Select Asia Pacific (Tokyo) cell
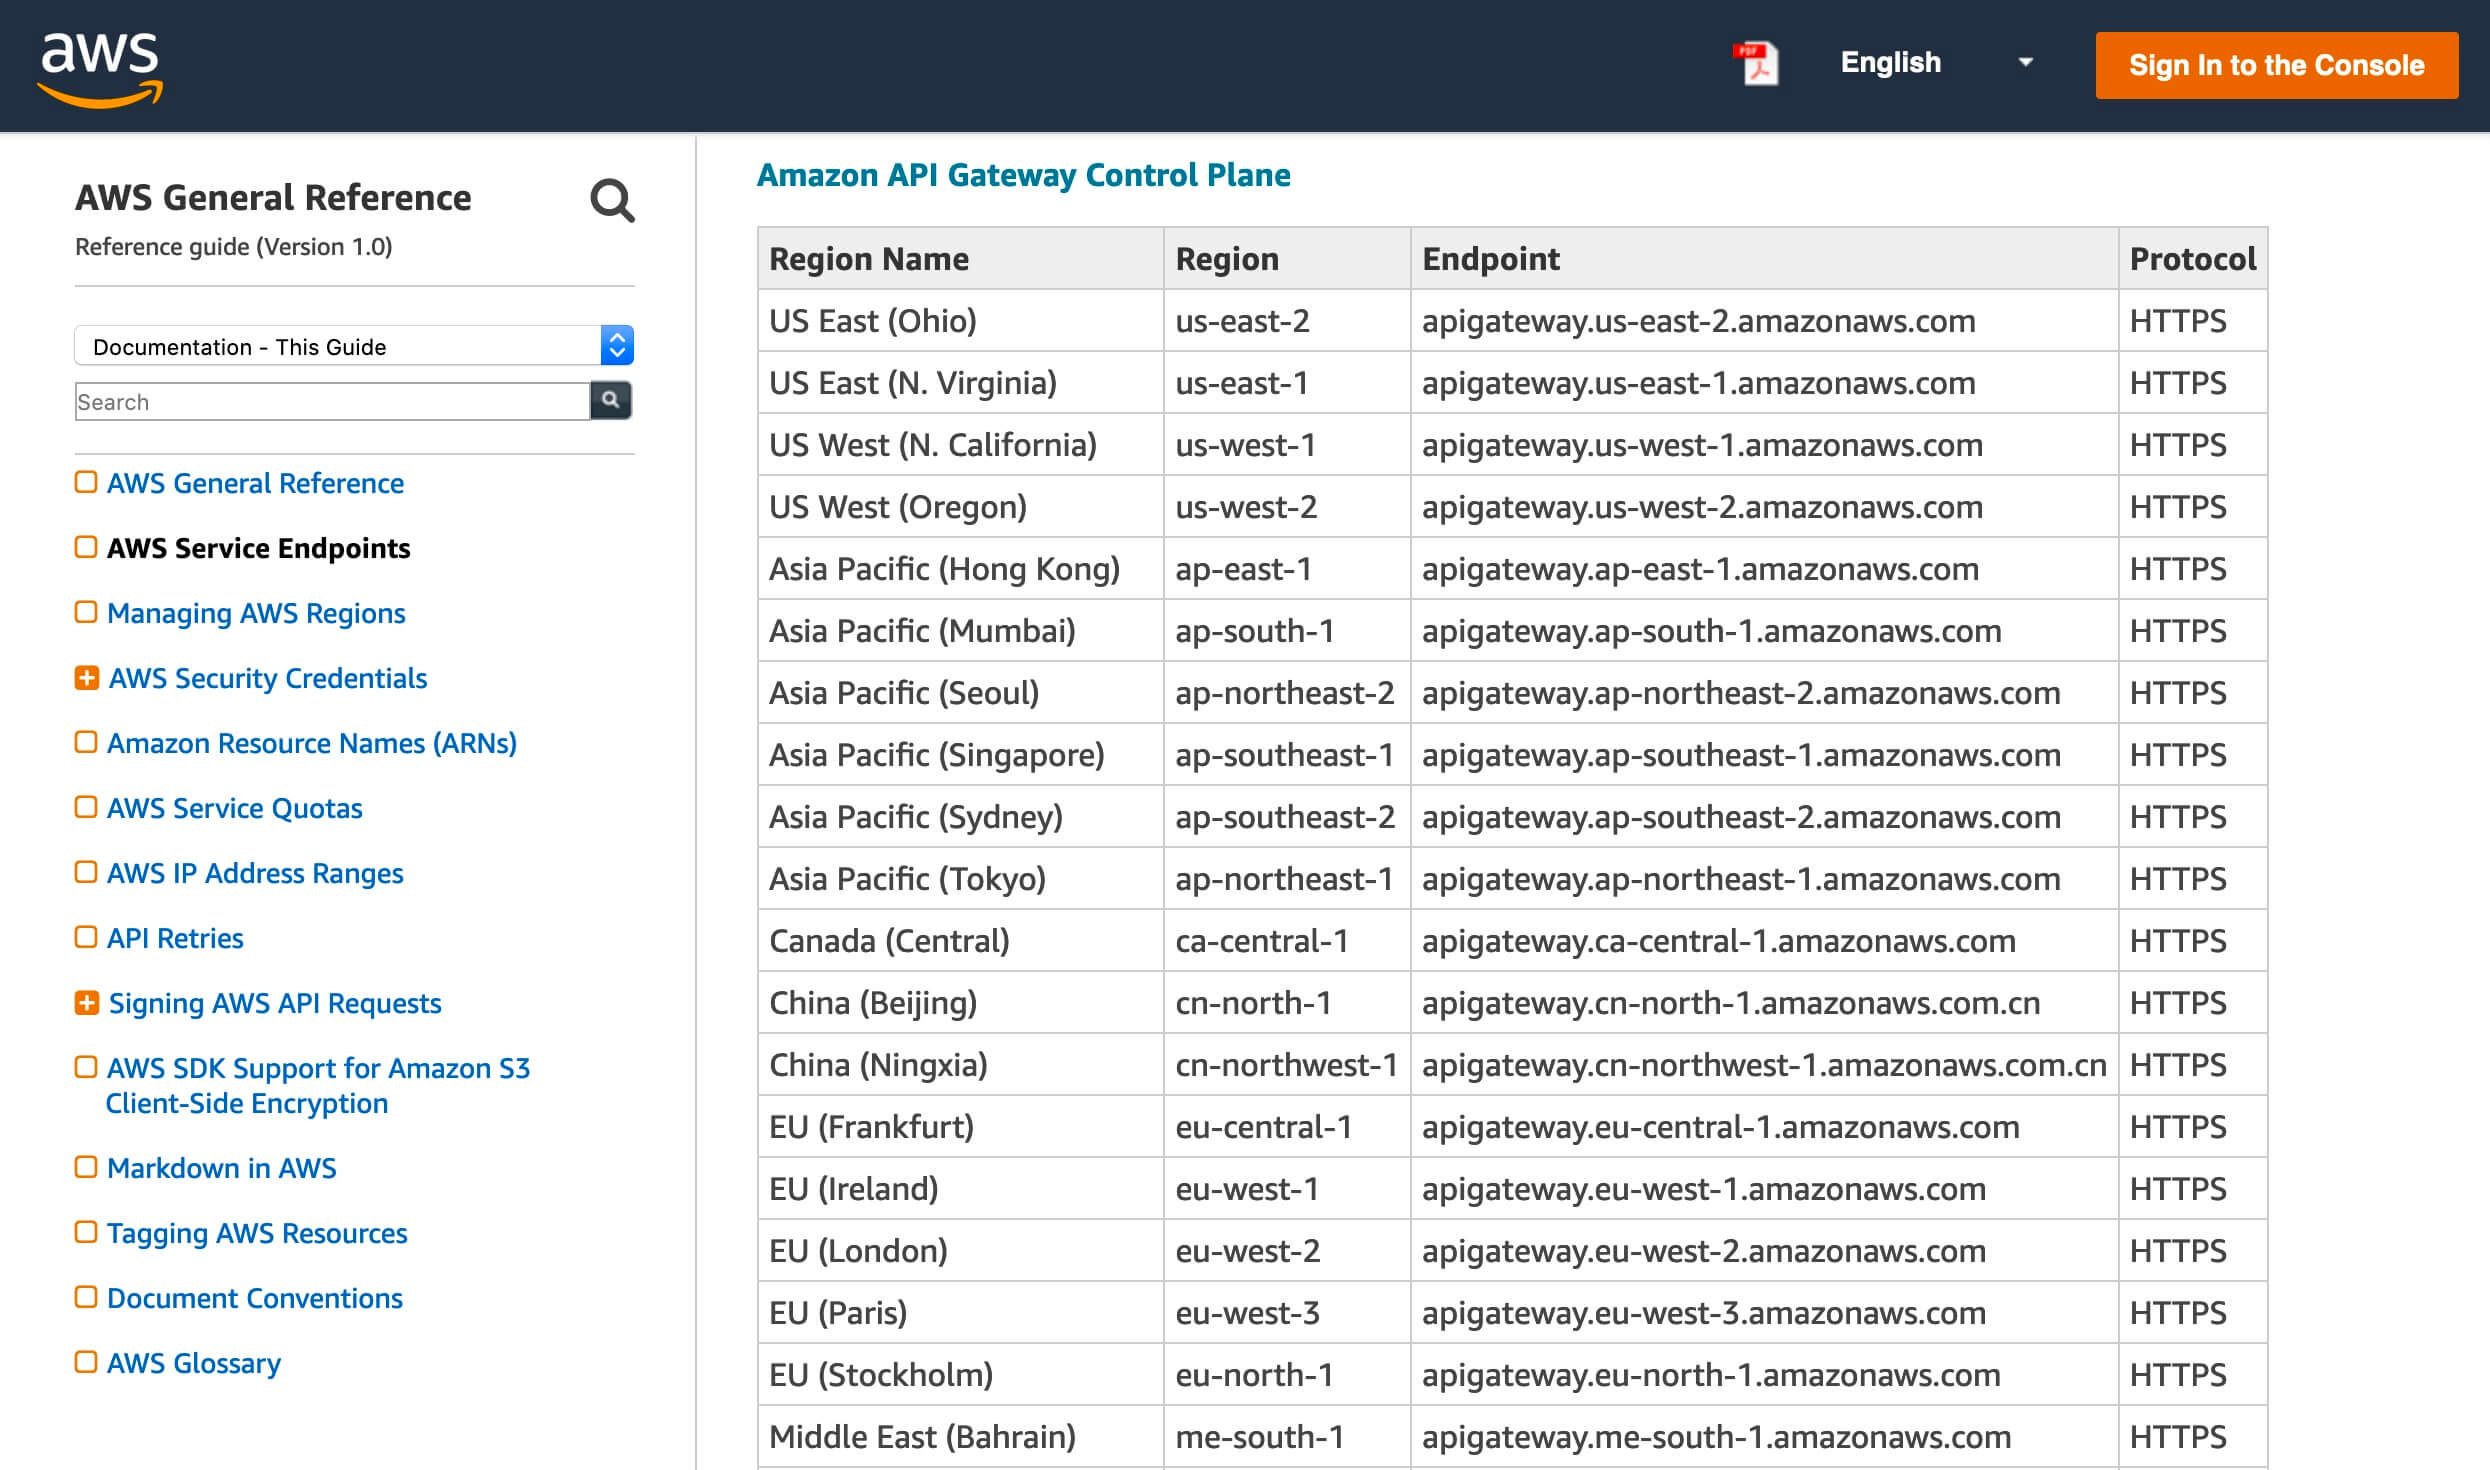 pyautogui.click(x=961, y=879)
